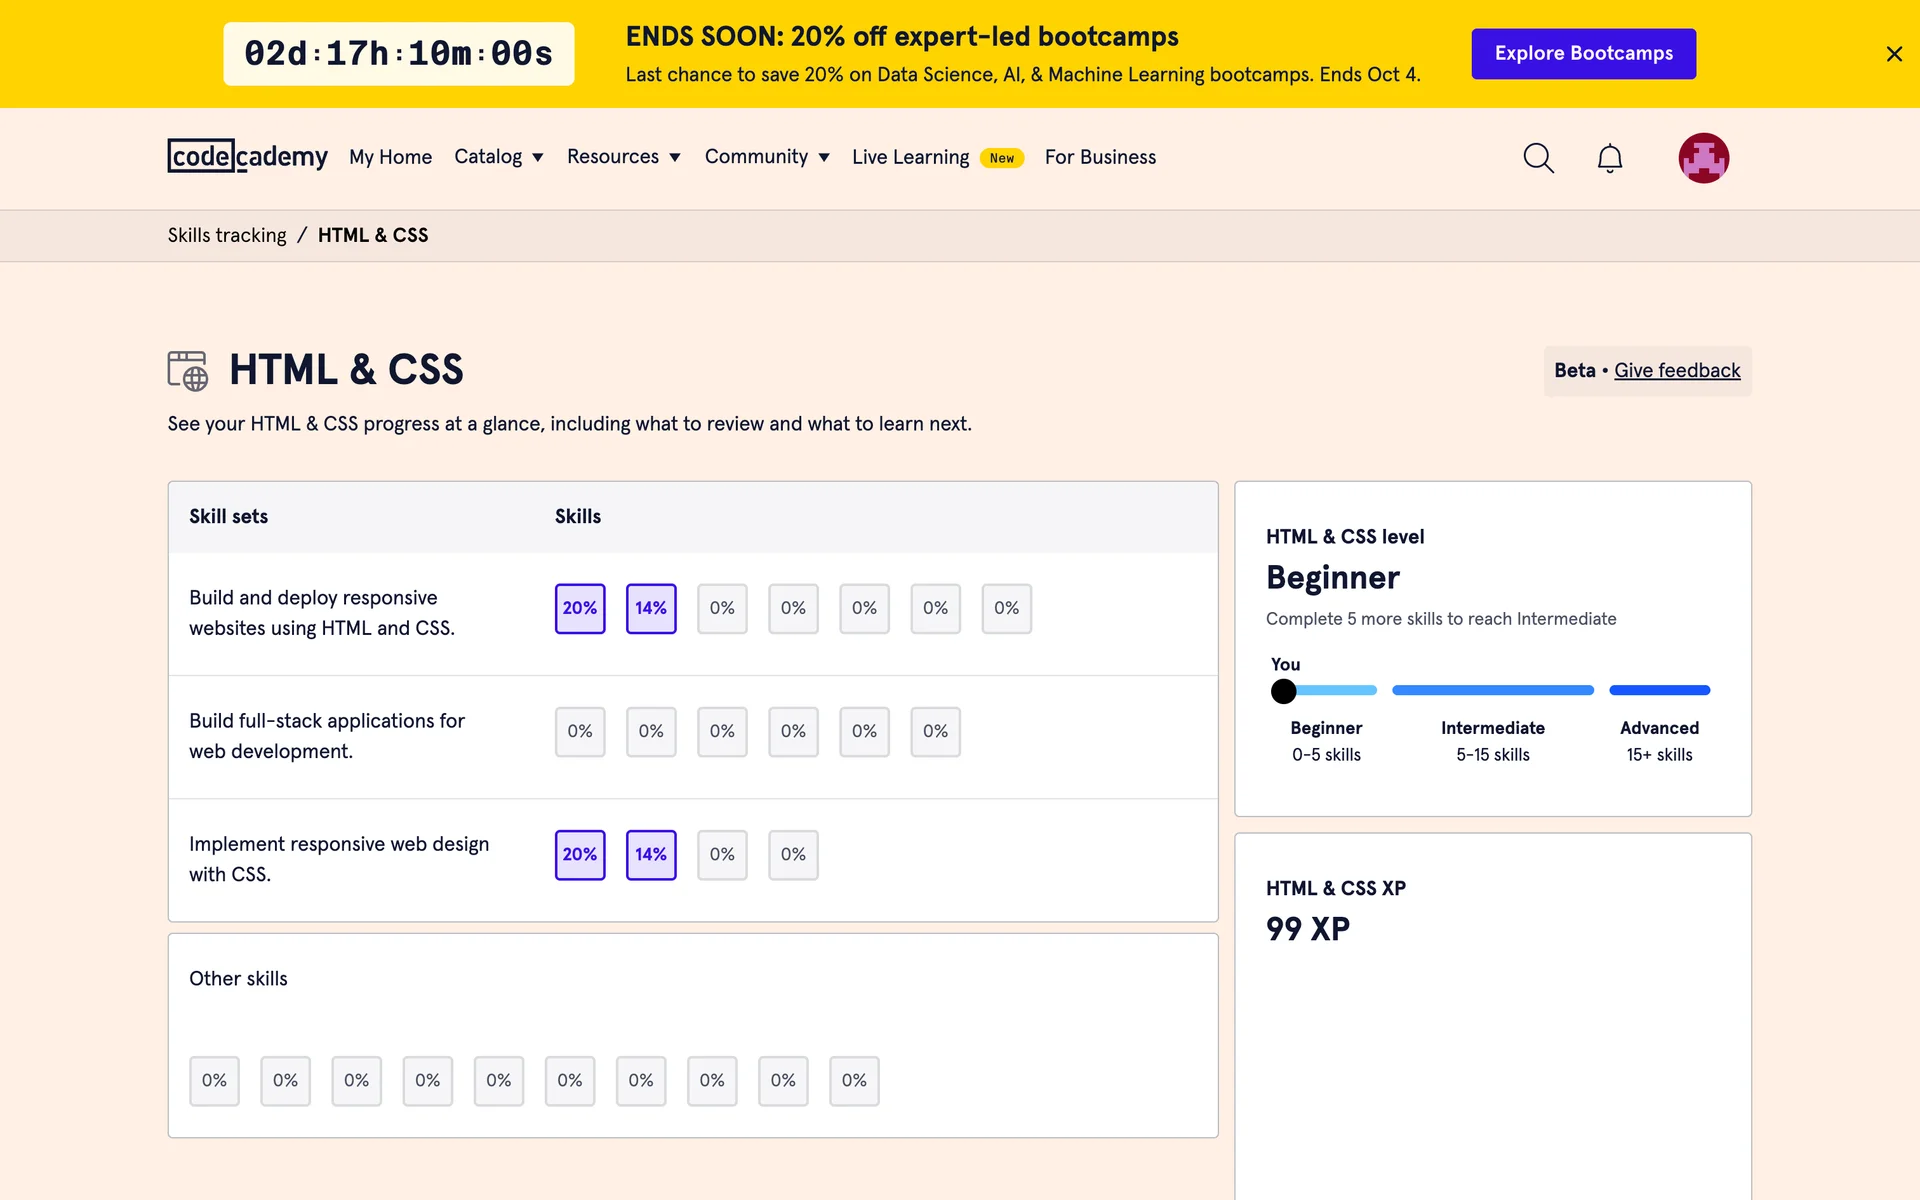Expand the Resources dropdown menu
Image resolution: width=1920 pixels, height=1200 pixels.
623,157
